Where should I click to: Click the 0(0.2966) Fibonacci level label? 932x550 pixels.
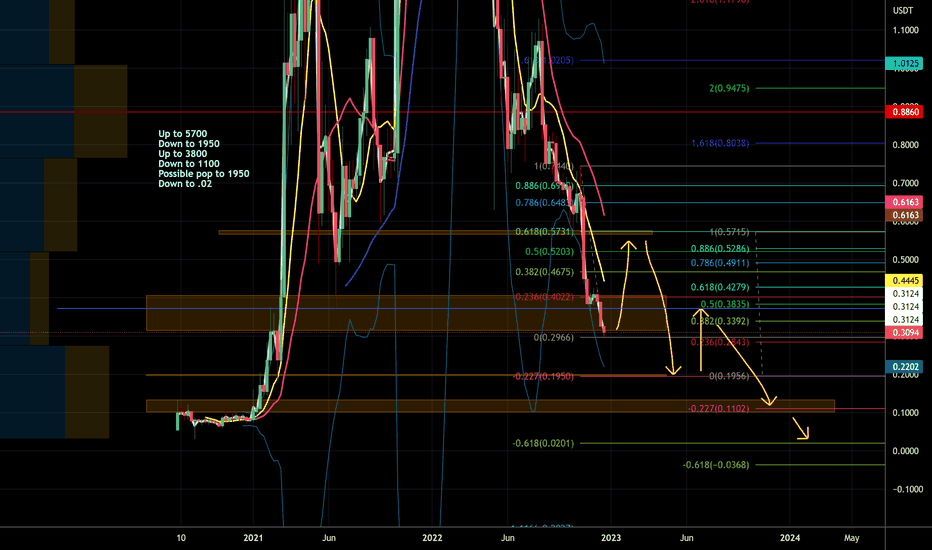point(553,338)
